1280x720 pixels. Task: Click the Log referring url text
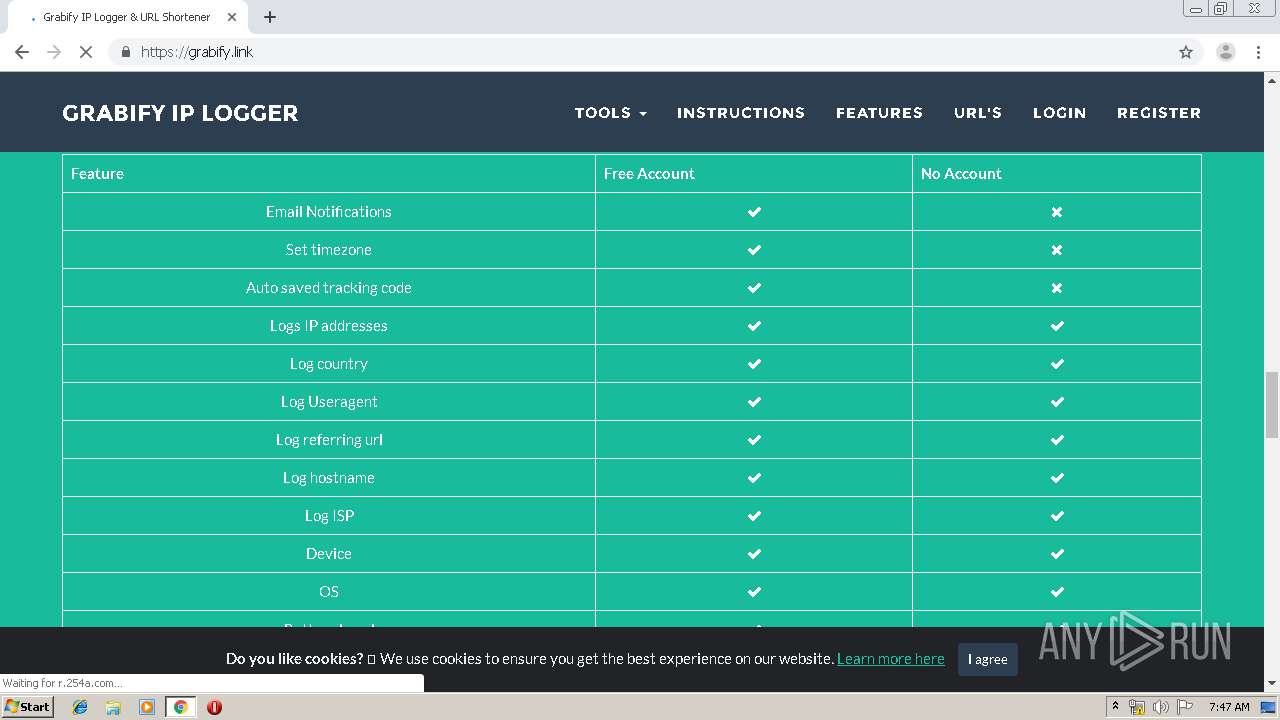tap(329, 440)
